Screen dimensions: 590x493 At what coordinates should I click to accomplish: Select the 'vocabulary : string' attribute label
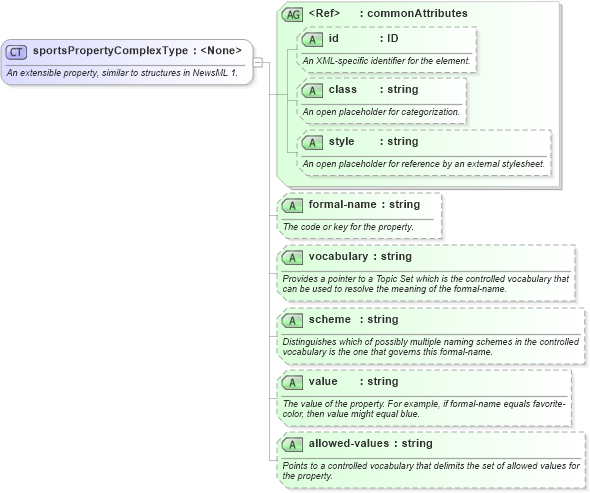[x=360, y=257]
